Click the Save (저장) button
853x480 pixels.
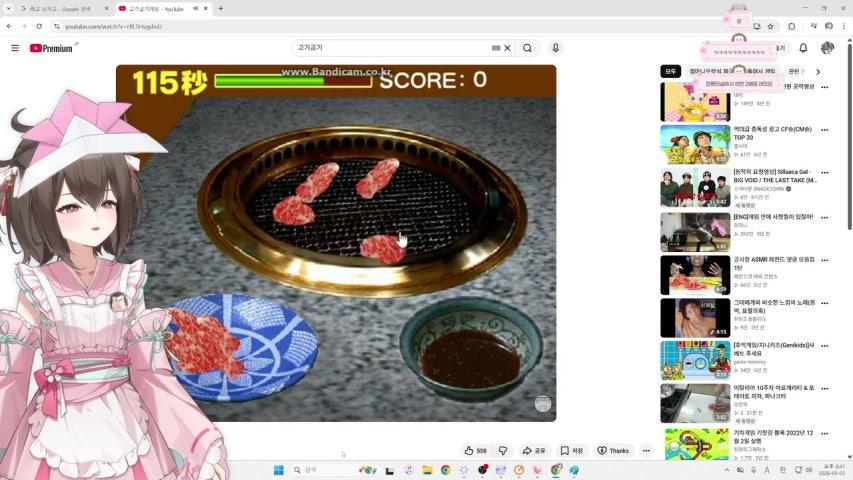click(572, 451)
